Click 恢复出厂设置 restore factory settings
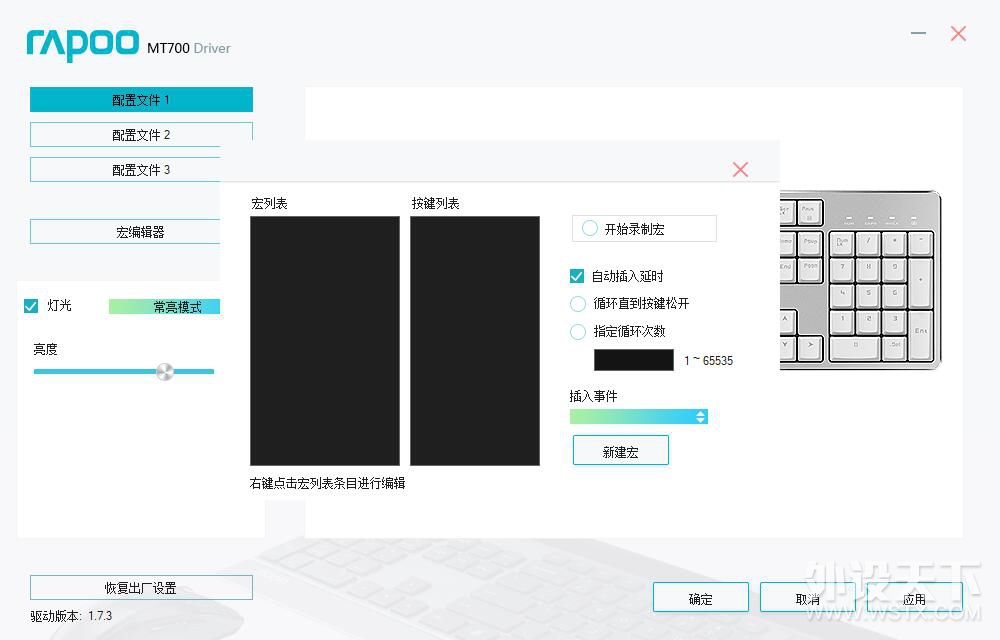 141,588
